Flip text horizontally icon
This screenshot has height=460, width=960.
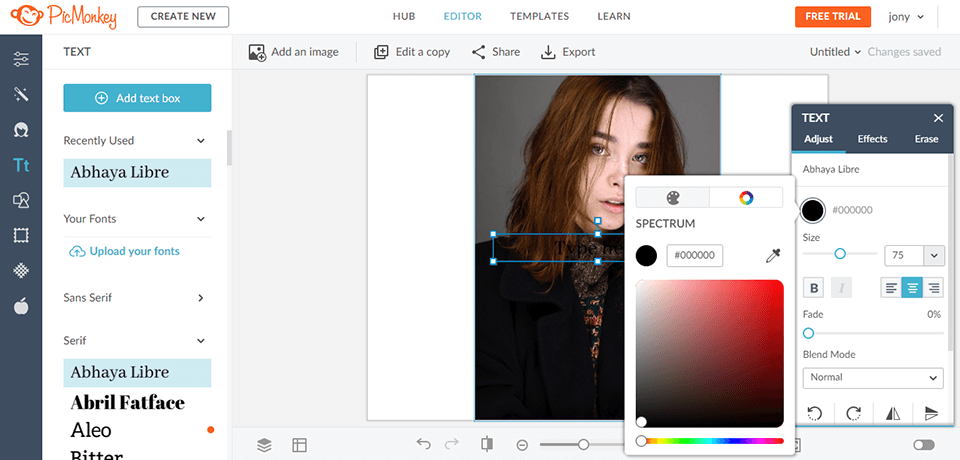pyautogui.click(x=895, y=413)
